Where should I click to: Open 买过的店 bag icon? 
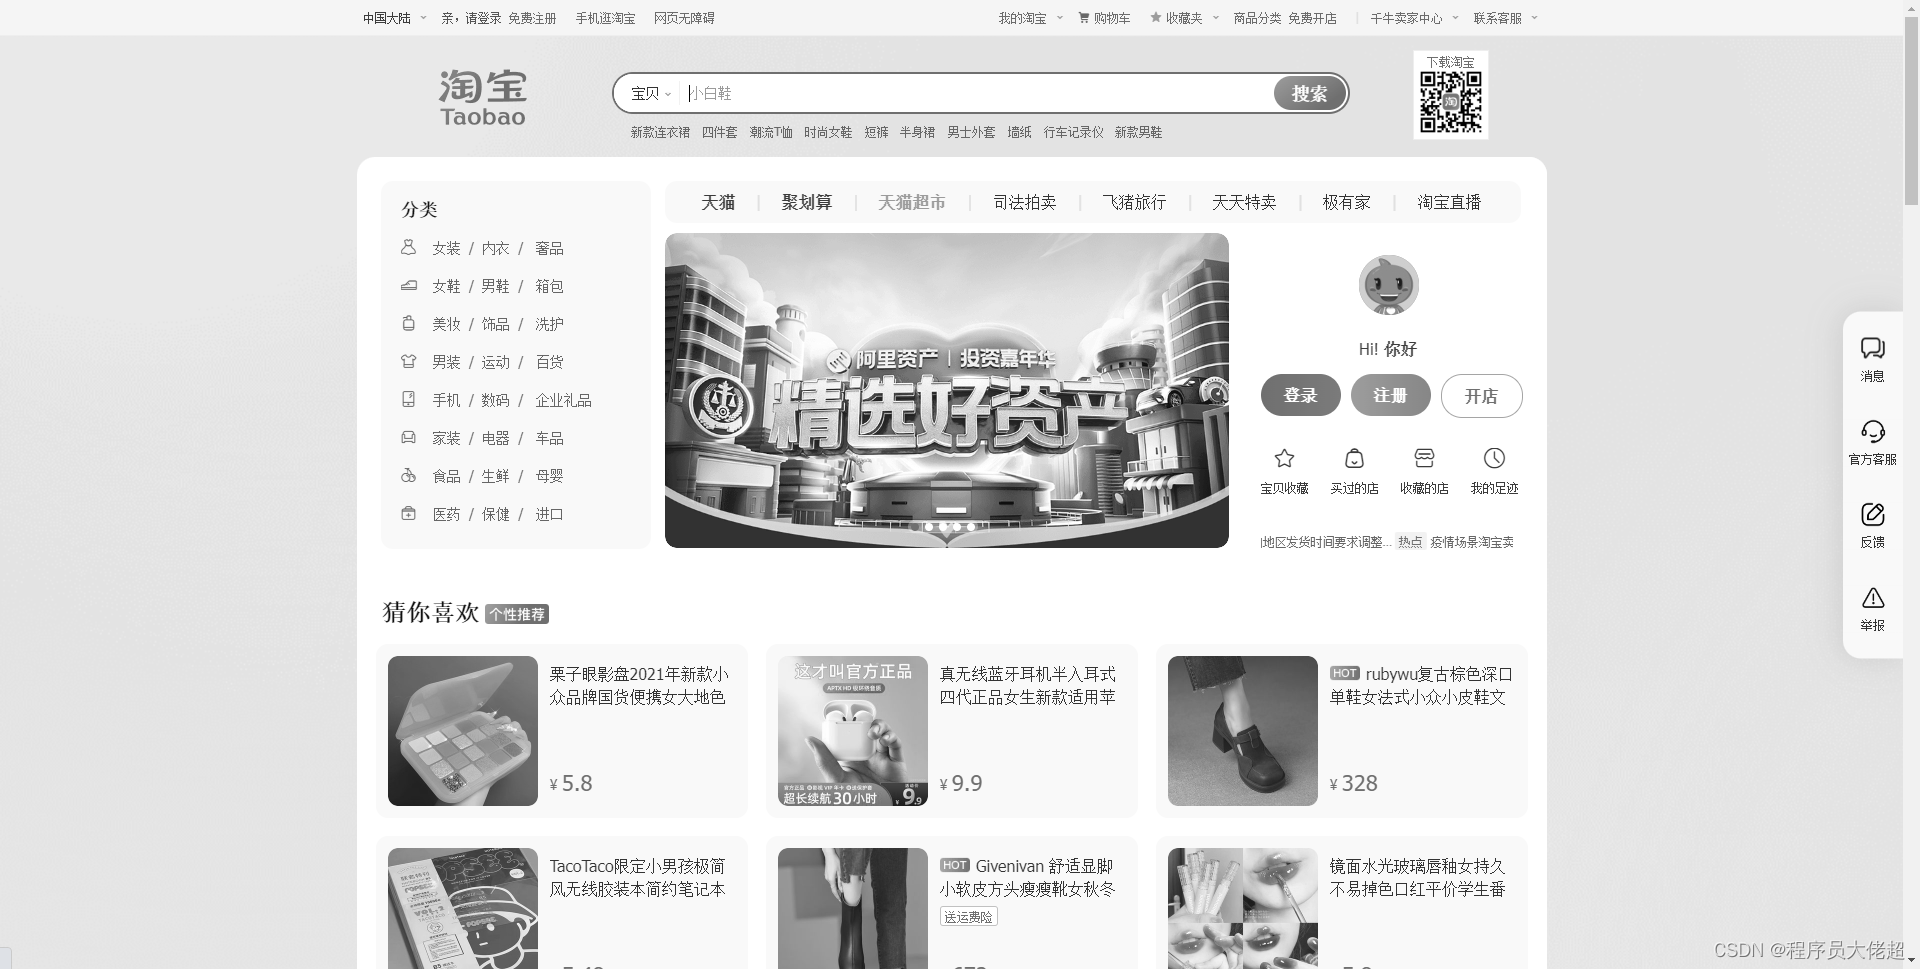pyautogui.click(x=1354, y=458)
